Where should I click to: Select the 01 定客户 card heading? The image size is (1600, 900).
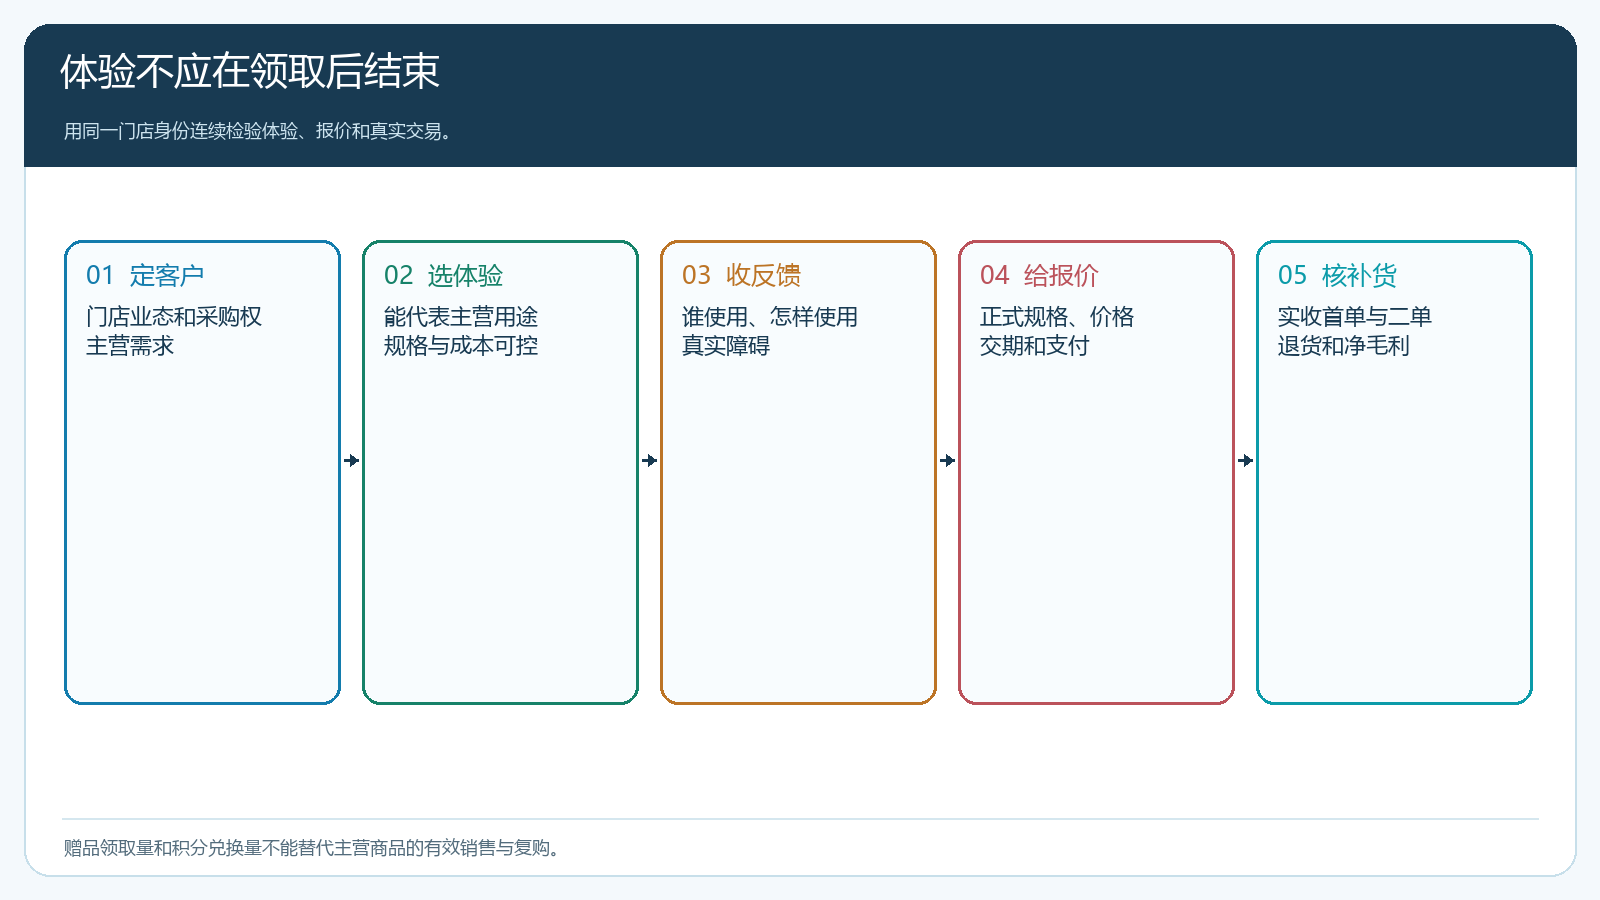point(145,275)
